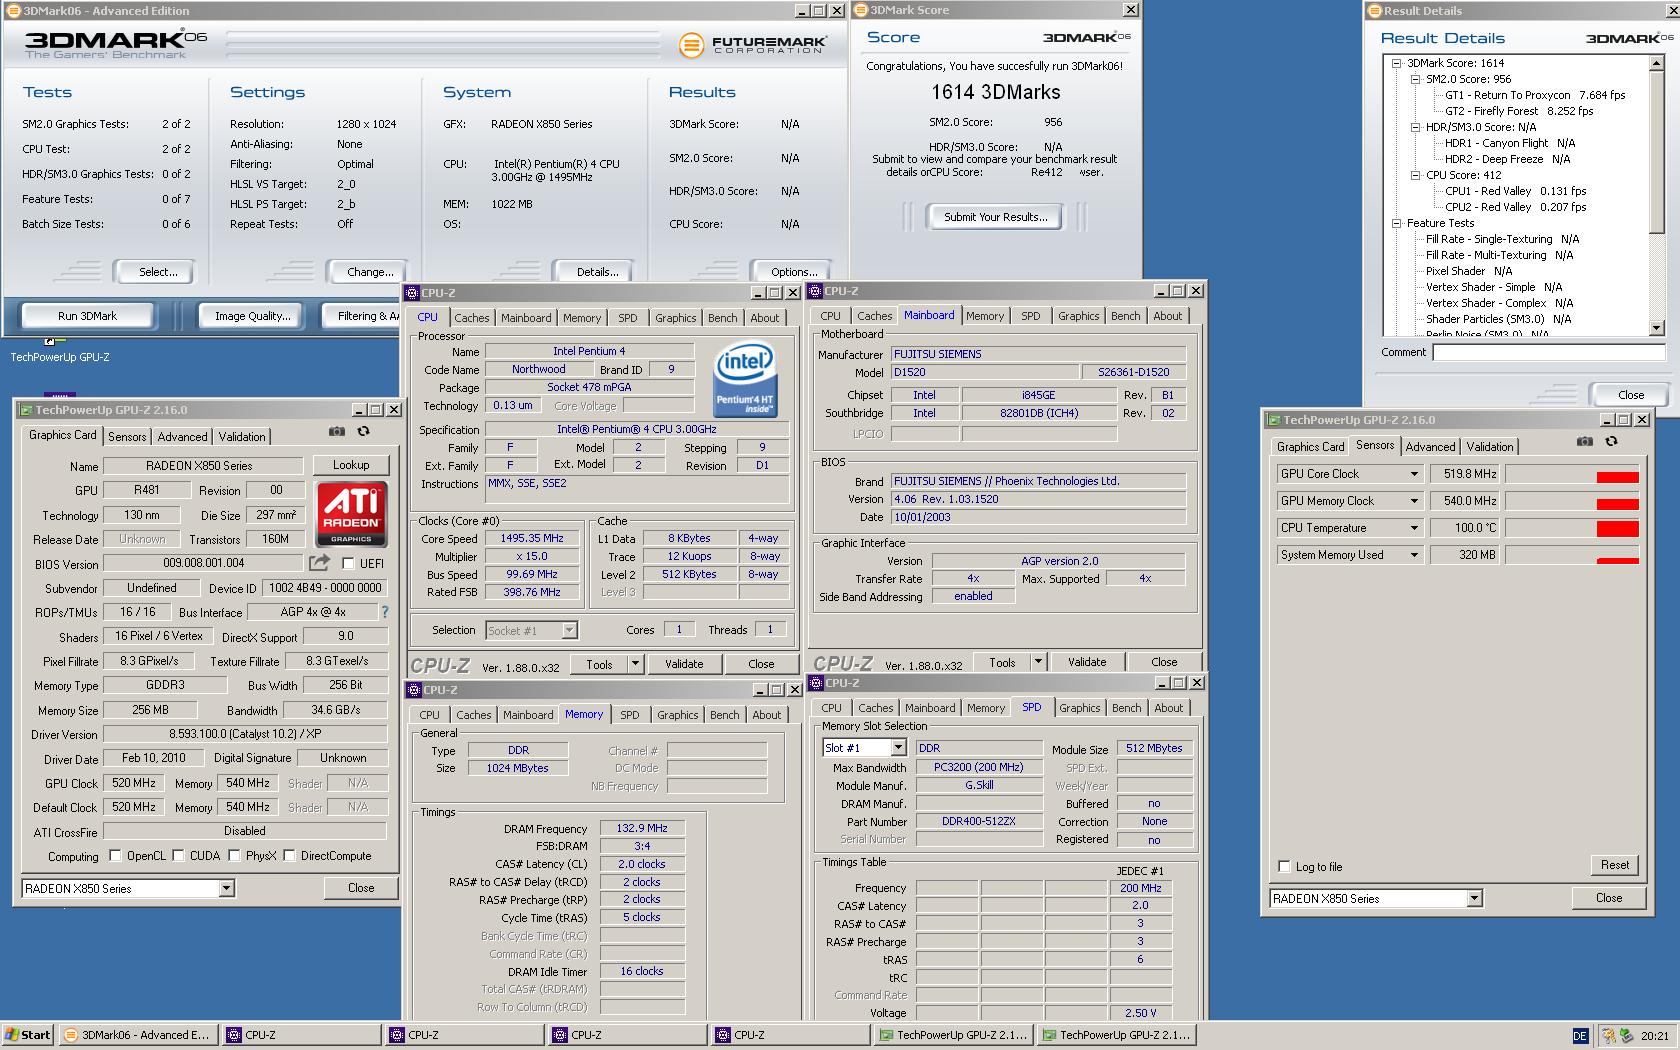Collapse the Feature Tests tree node
This screenshot has height=1050, width=1680.
[x=1396, y=223]
